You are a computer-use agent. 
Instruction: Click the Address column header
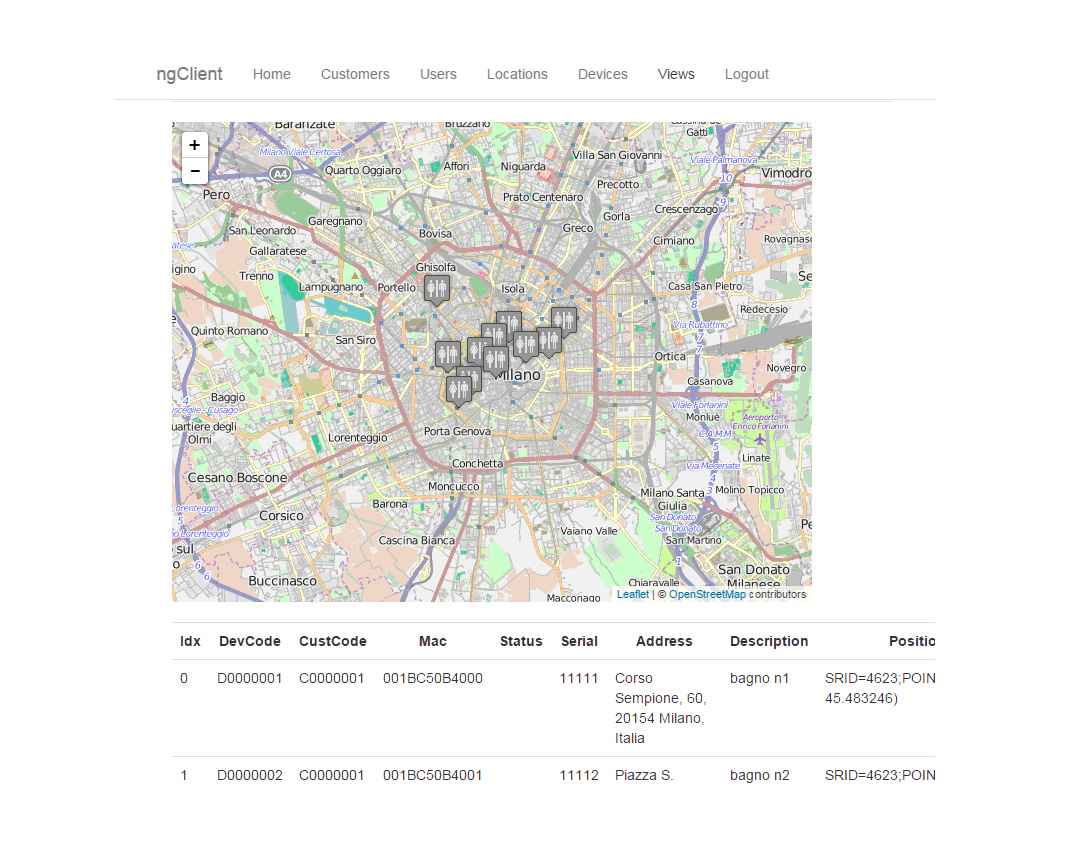[x=664, y=641]
